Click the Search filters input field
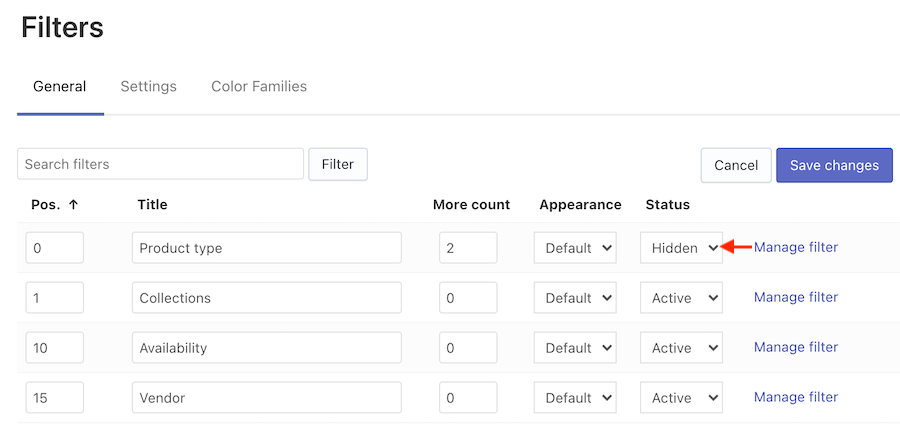 click(x=160, y=164)
